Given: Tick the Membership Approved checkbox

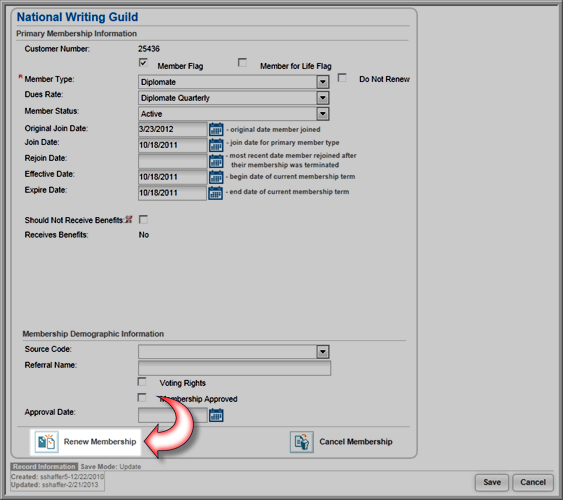Looking at the screenshot, I should click(142, 397).
